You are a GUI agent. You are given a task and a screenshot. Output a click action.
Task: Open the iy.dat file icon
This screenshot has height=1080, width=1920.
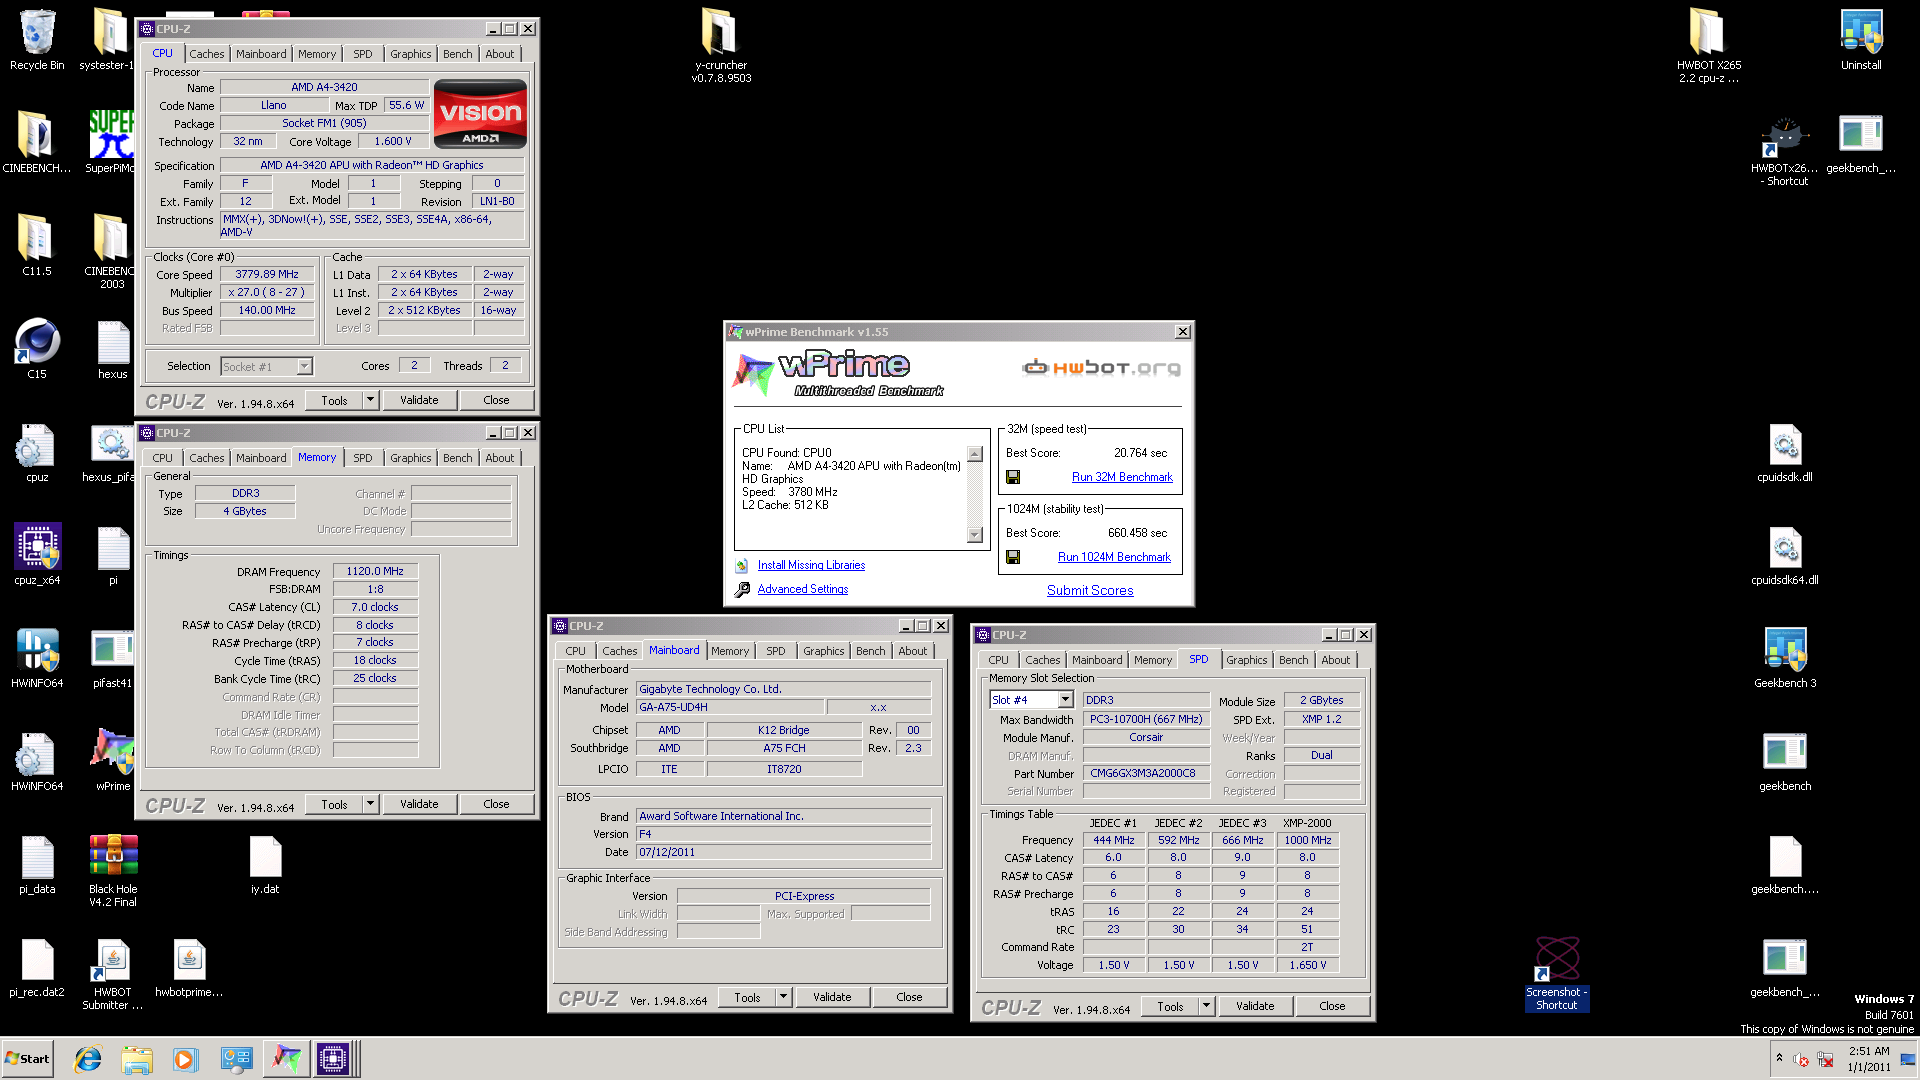point(265,864)
